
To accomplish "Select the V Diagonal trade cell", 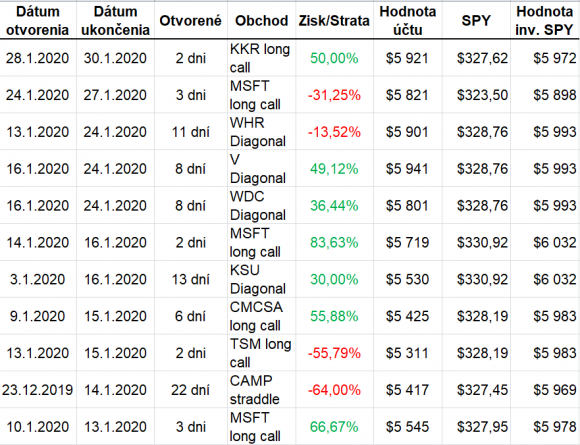I will point(261,169).
